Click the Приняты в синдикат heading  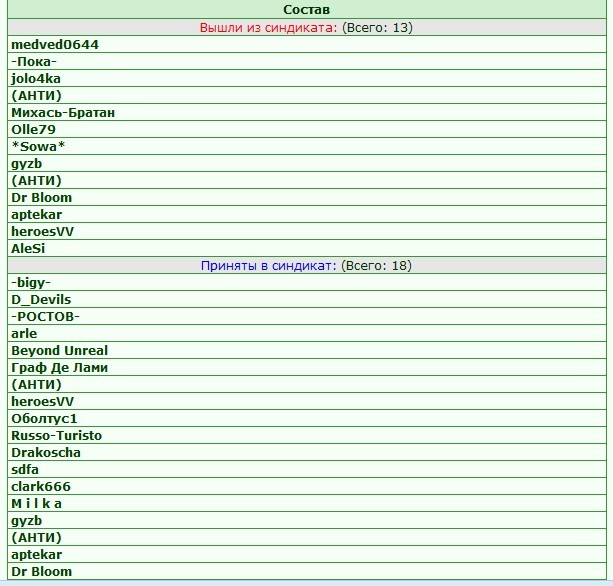pos(269,266)
